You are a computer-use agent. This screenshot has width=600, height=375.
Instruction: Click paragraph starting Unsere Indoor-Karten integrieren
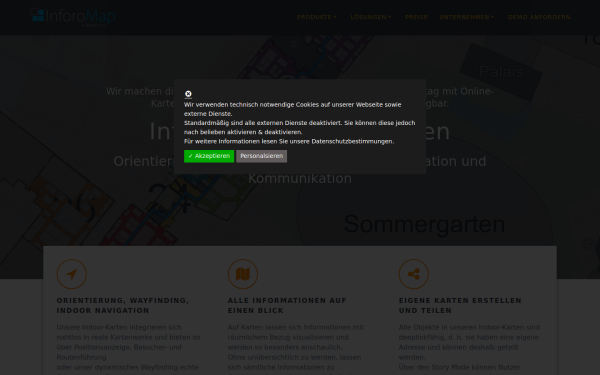tap(129, 349)
